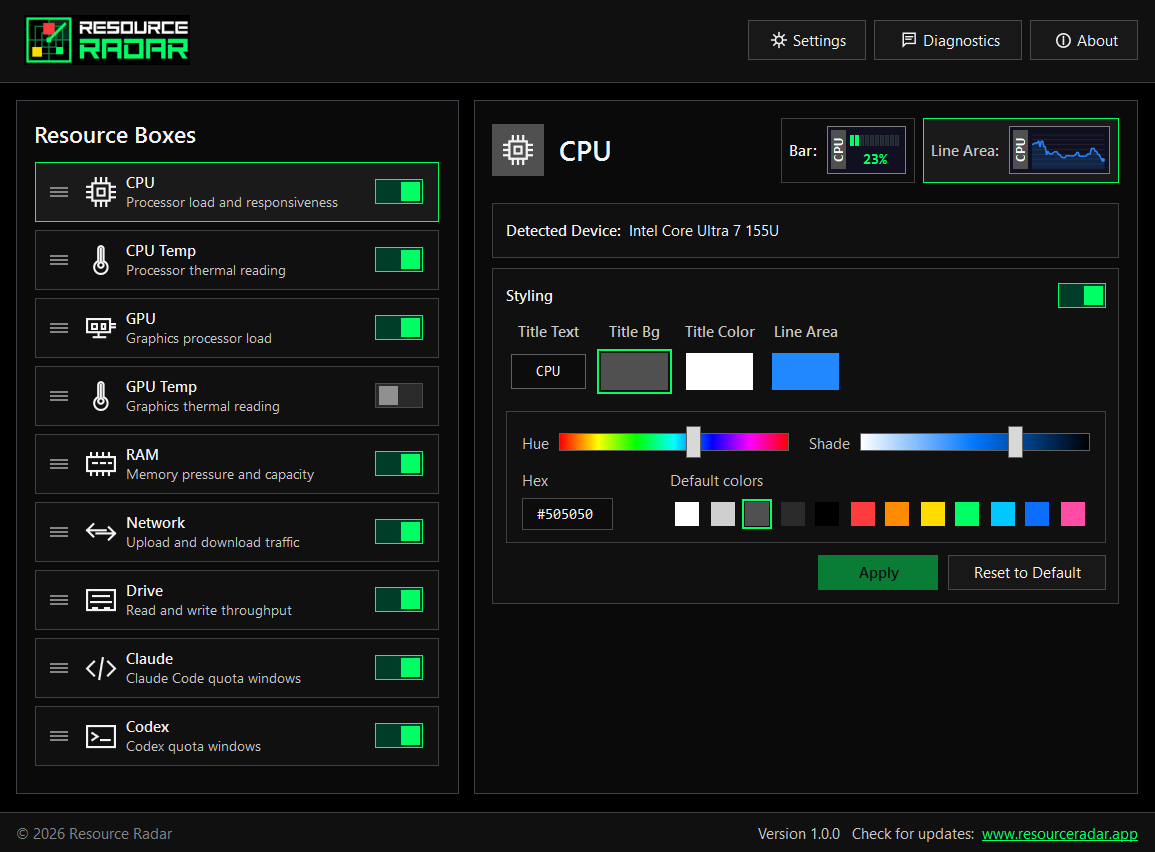Click the drag handle on GPU row

[x=59, y=328]
